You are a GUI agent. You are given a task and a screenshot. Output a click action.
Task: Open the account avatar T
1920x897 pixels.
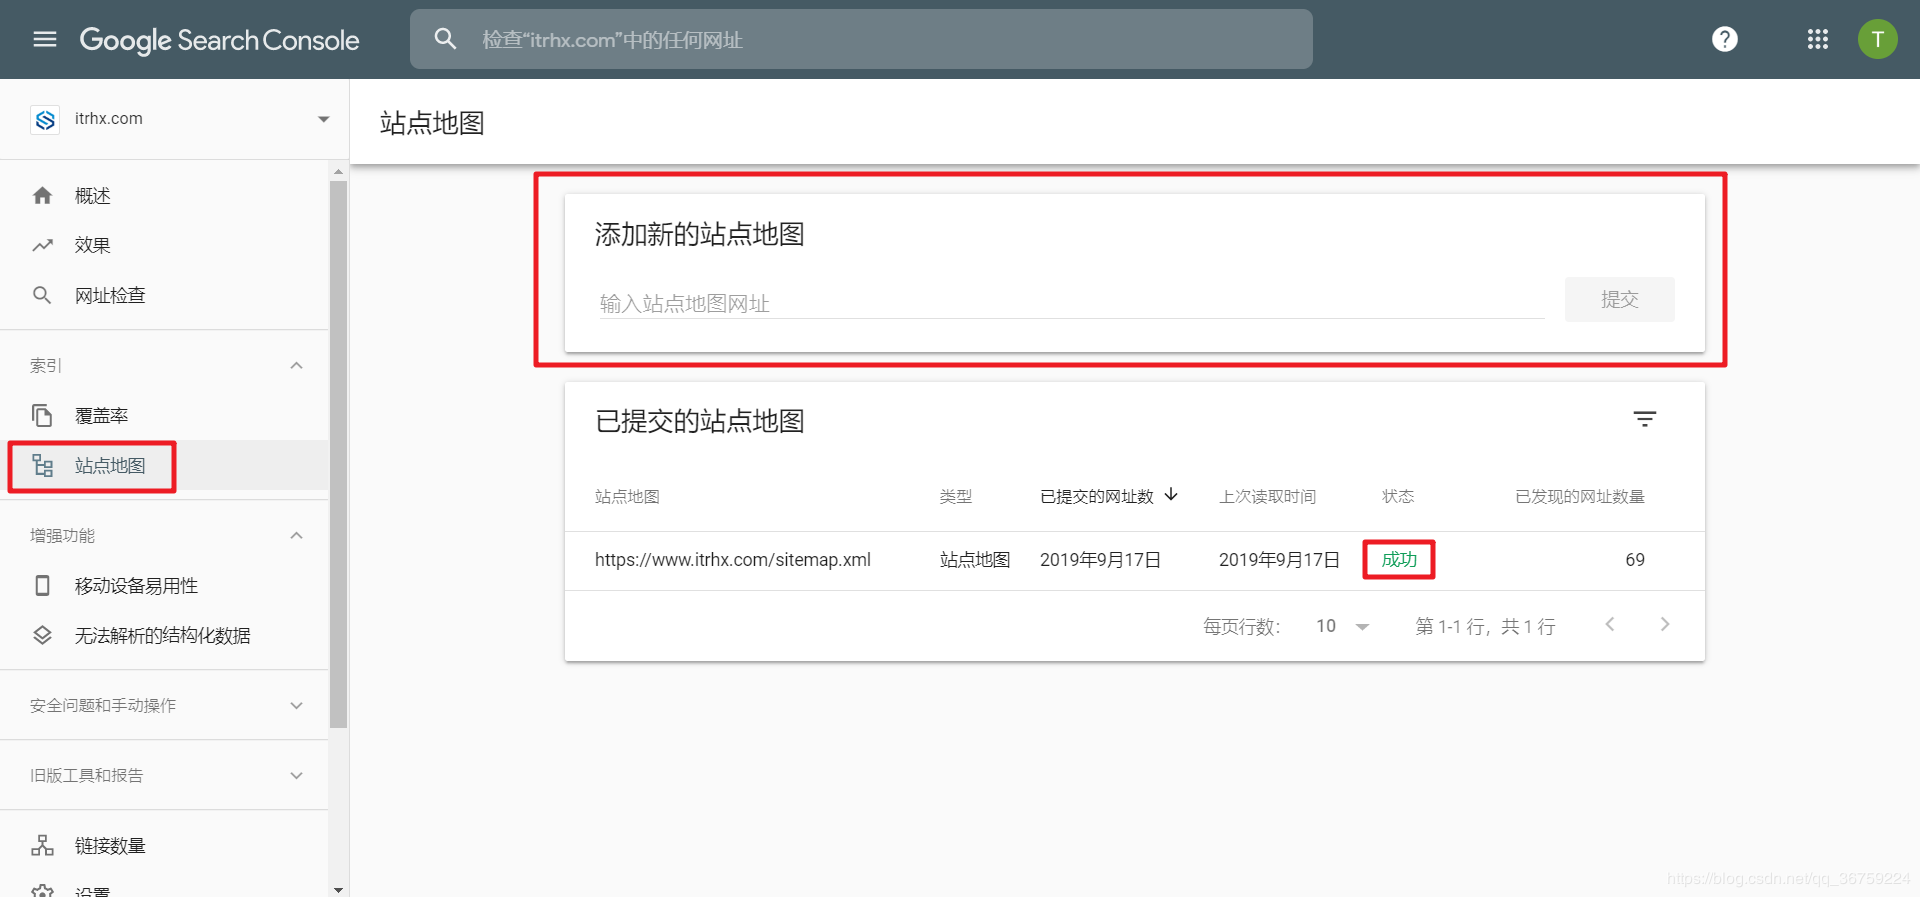1878,39
